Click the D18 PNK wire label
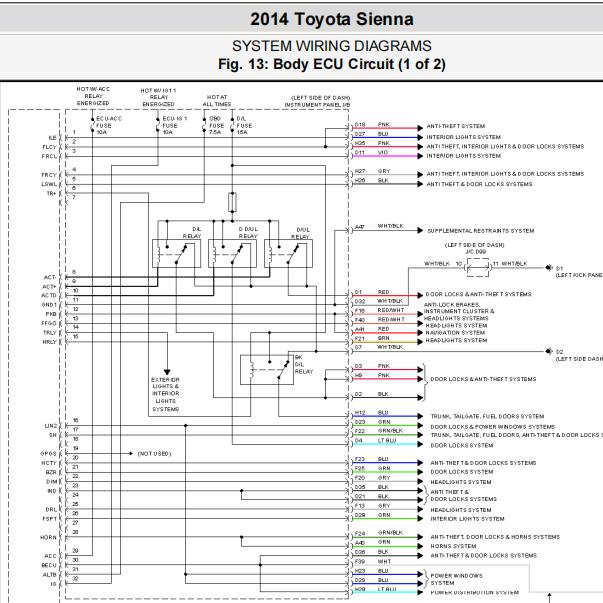Viewport: 603px width, 603px height. tap(372, 125)
